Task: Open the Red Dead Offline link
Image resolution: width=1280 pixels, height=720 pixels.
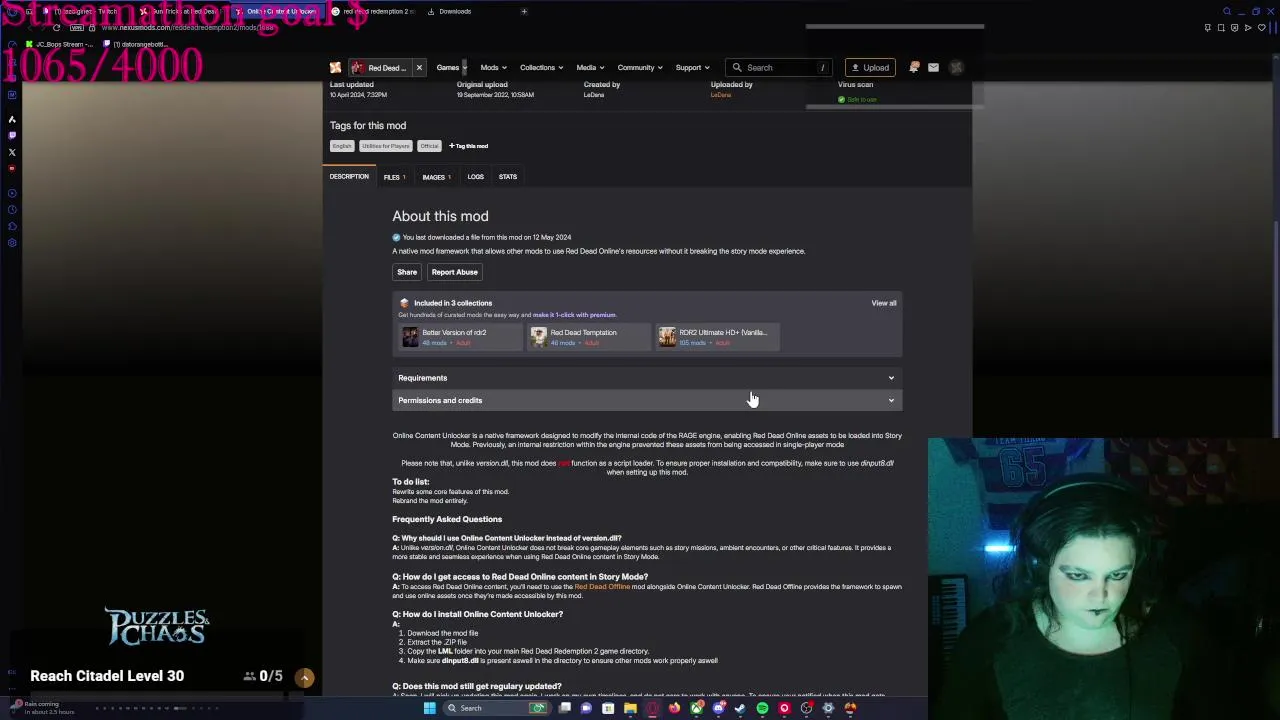Action: tap(602, 587)
